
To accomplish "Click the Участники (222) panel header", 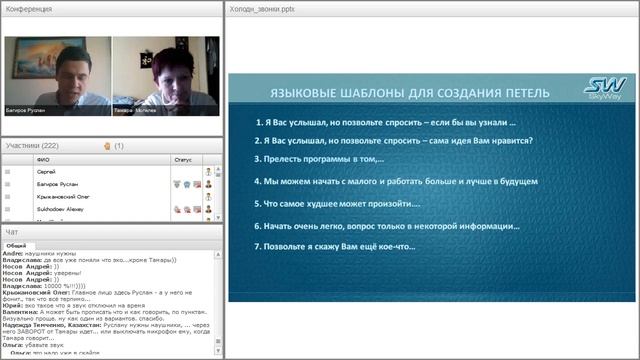I will [32, 146].
